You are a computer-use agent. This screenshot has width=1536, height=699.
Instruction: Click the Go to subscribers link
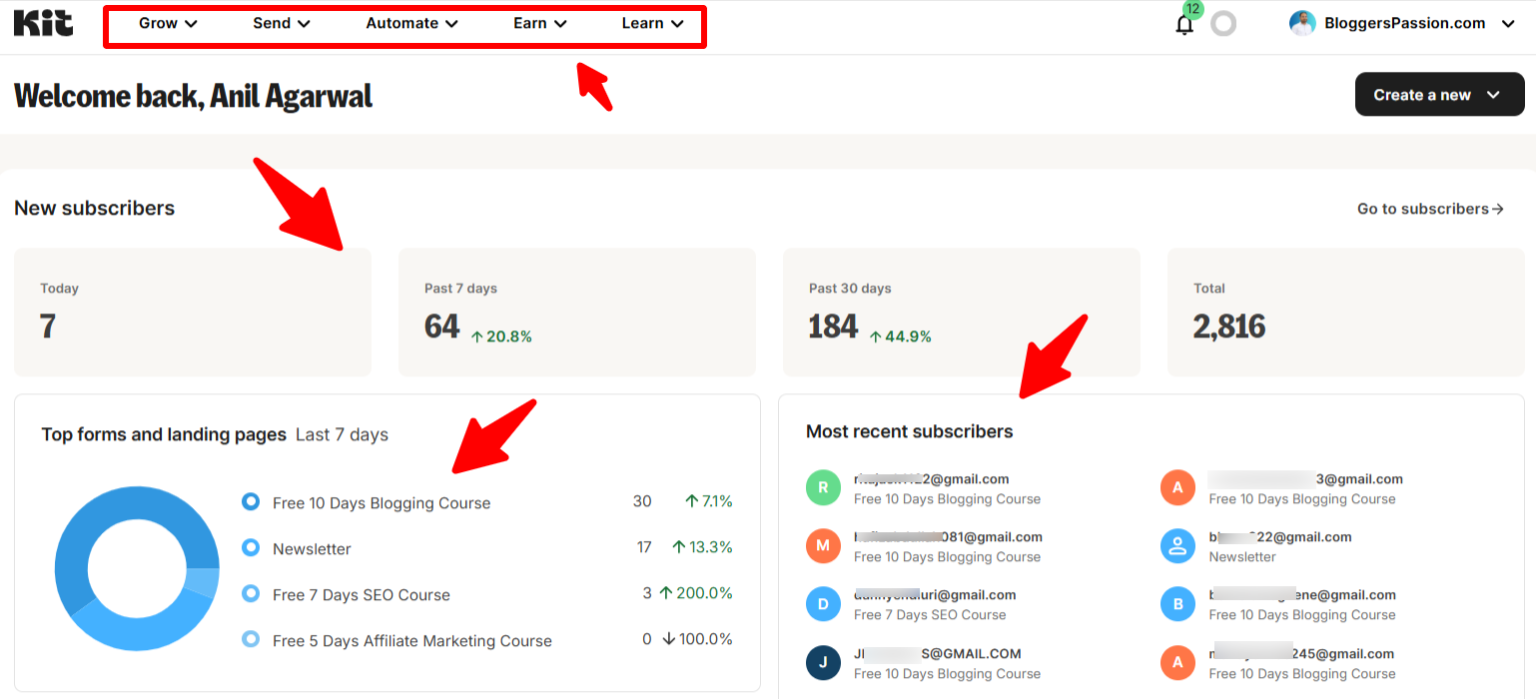click(1429, 208)
